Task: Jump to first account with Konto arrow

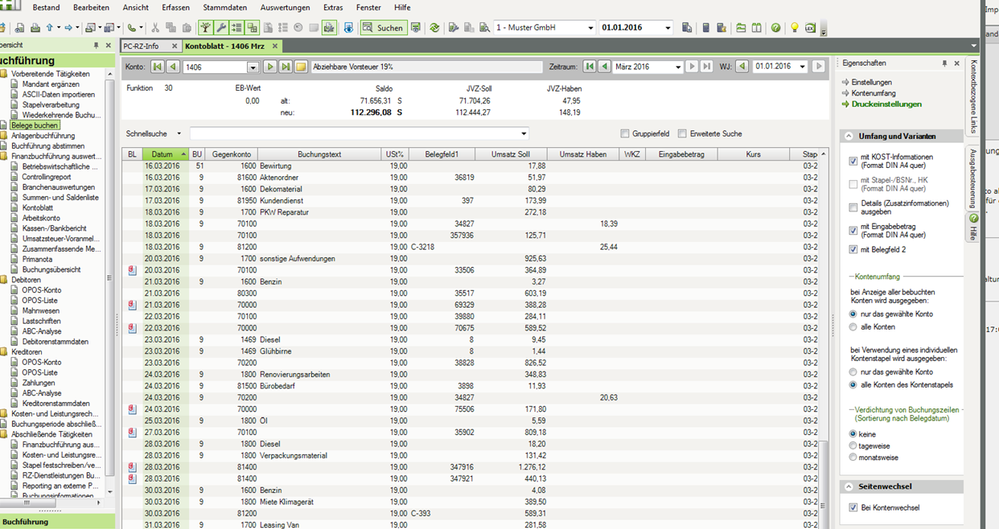Action: 155,67
